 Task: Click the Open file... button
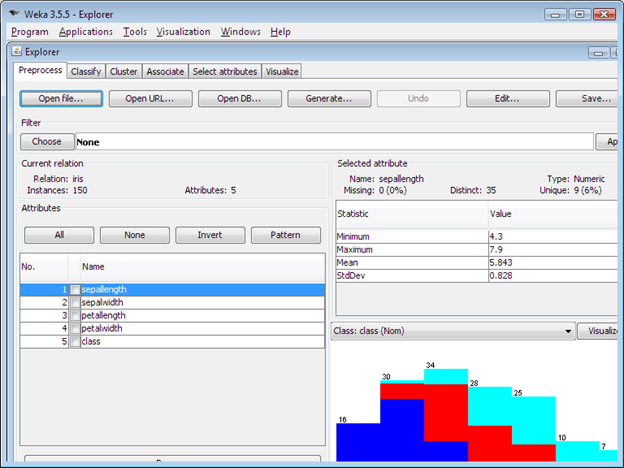click(x=61, y=99)
